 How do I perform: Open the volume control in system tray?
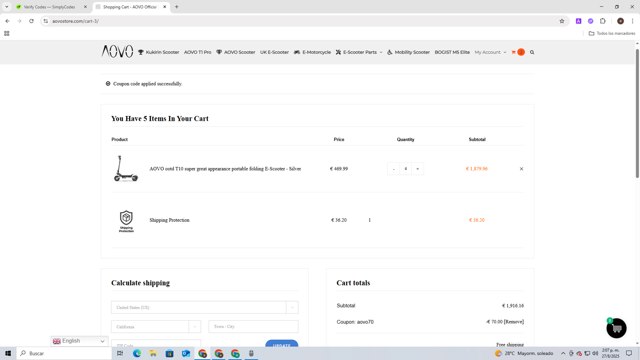(x=595, y=353)
